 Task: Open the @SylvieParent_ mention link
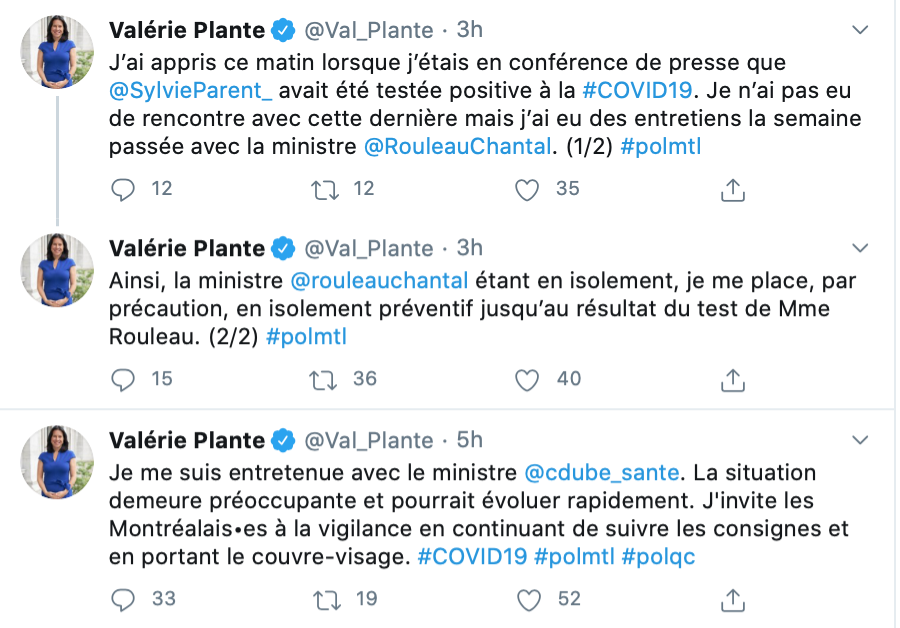(x=189, y=90)
